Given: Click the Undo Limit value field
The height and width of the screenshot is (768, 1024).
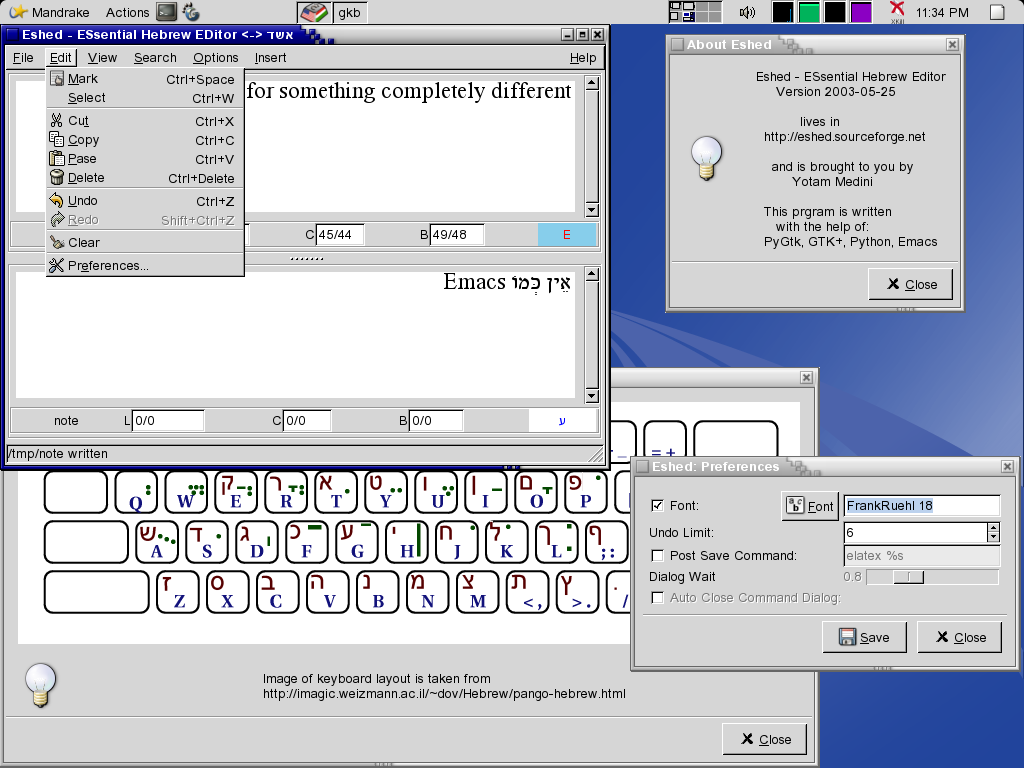Looking at the screenshot, I should (x=916, y=532).
